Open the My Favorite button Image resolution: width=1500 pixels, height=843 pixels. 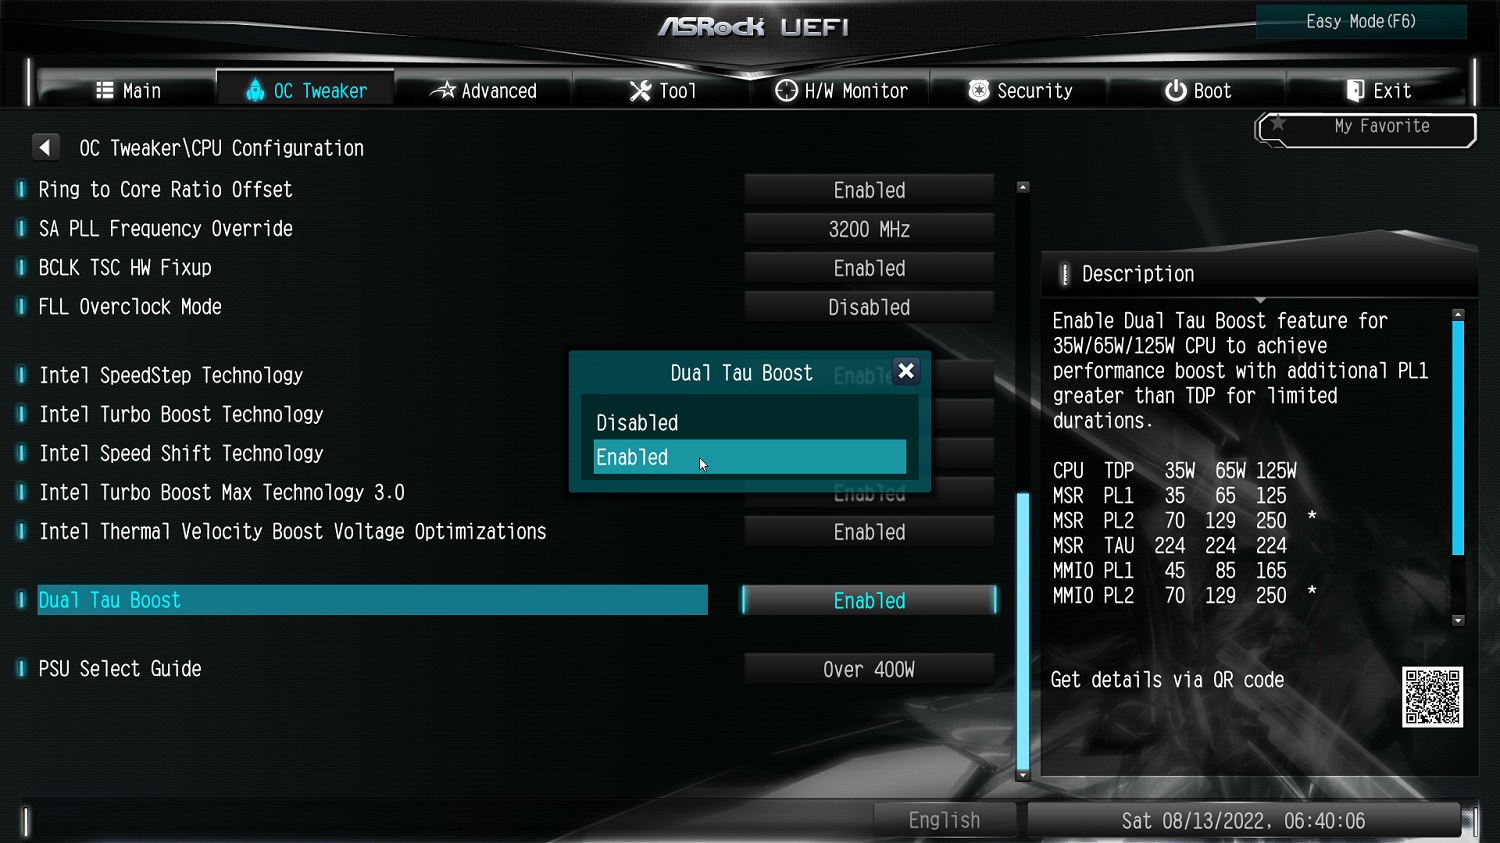pos(1367,128)
